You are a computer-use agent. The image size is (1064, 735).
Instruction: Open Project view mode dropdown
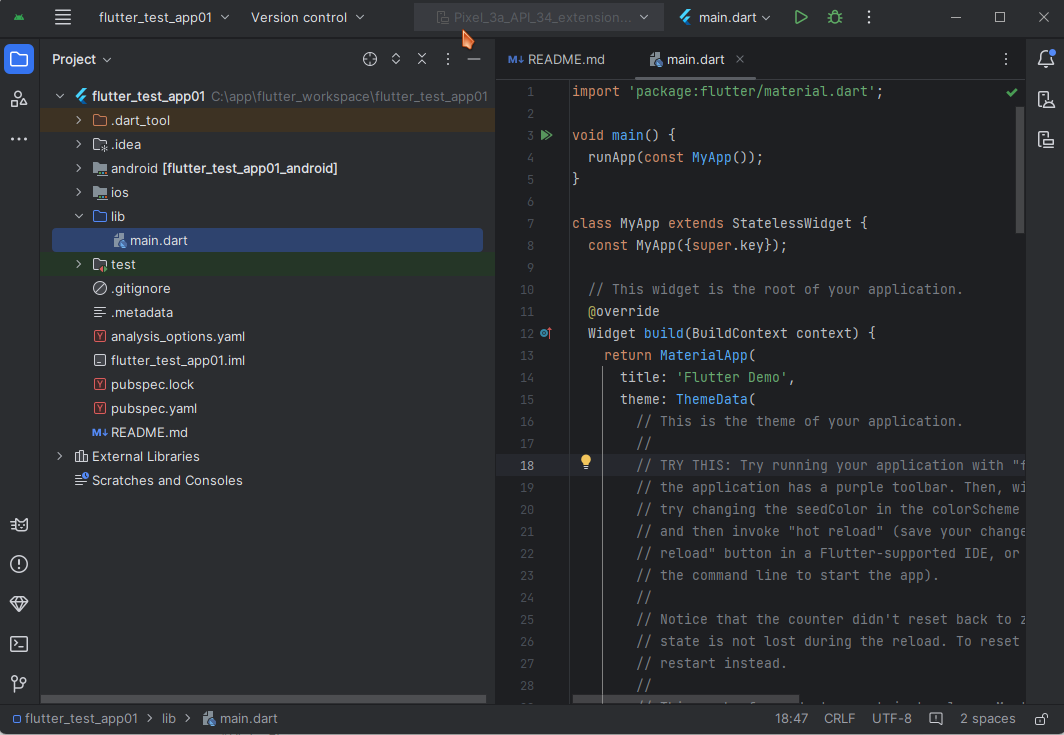coord(81,59)
